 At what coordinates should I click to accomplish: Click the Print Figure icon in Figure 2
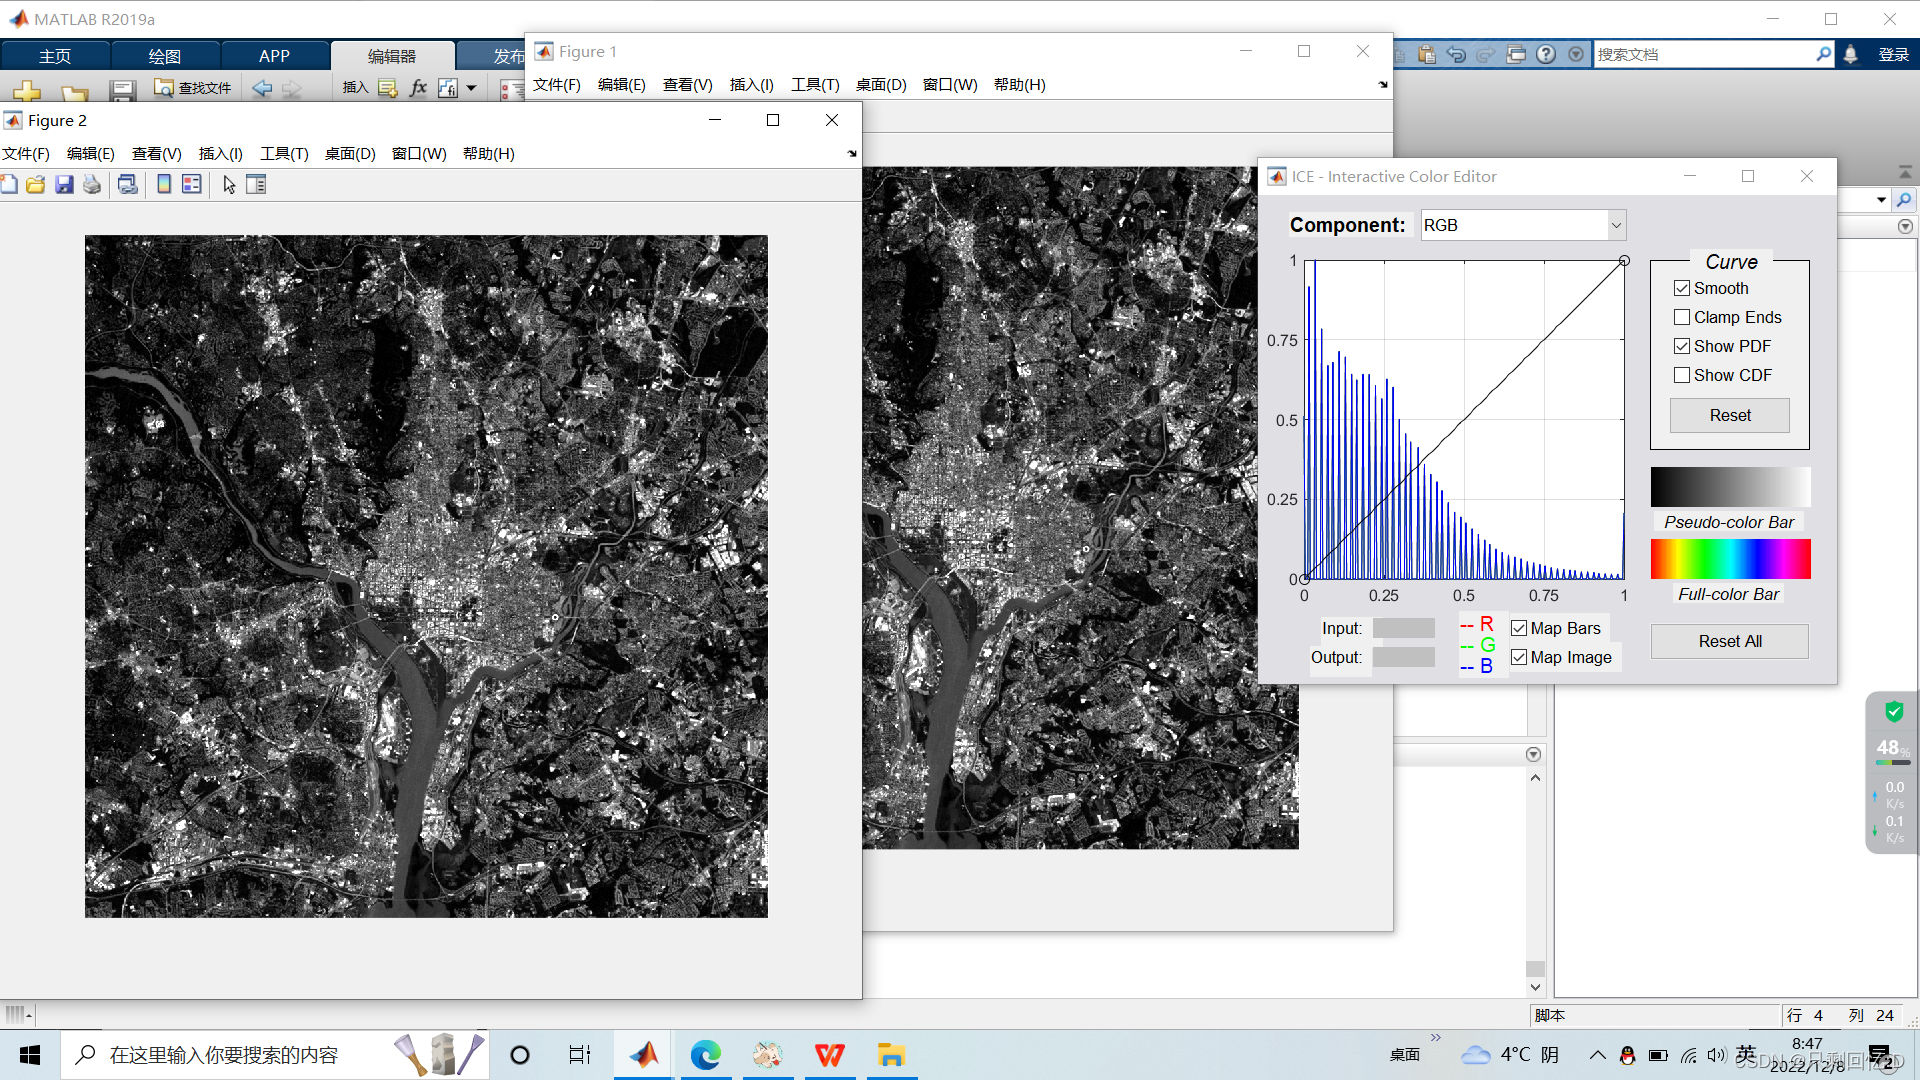tap(92, 185)
